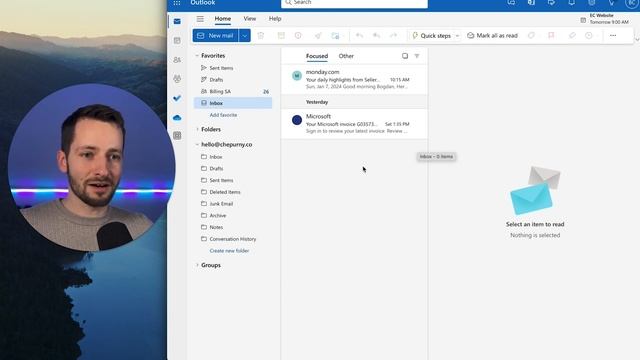The height and width of the screenshot is (360, 640).
Task: Click the Create new folder link
Action: tap(229, 251)
